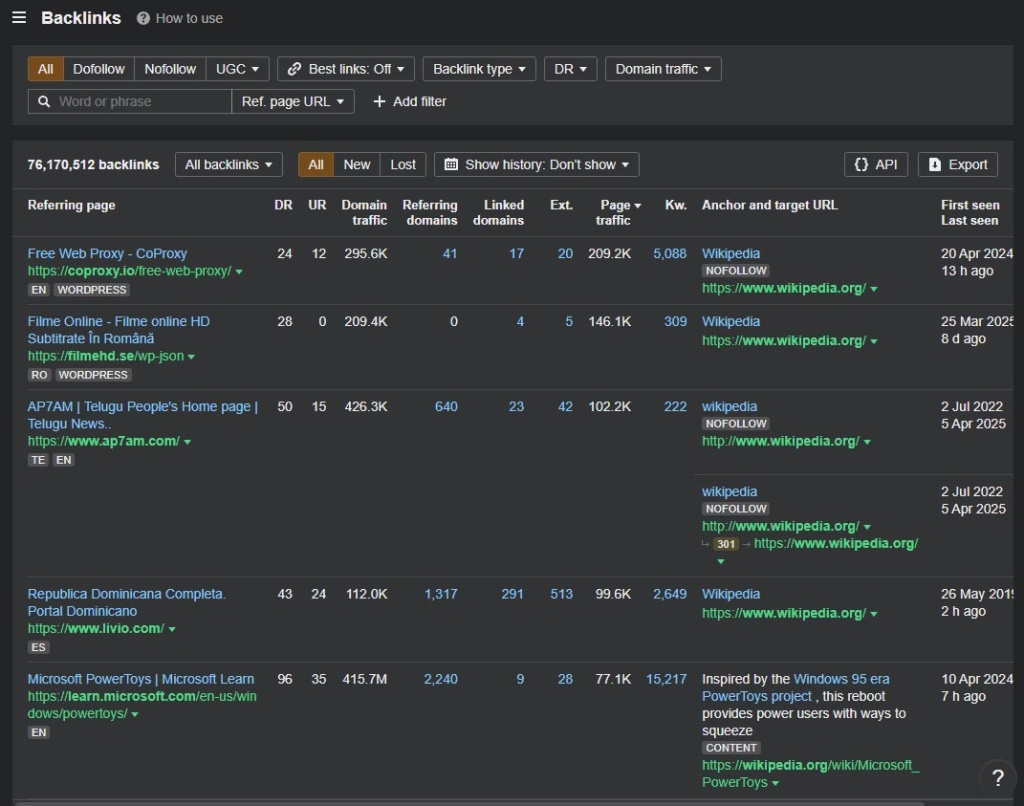The height and width of the screenshot is (806, 1024).
Task: Open Microsoft PowerToys | Microsoft Learn link
Action: (x=140, y=679)
